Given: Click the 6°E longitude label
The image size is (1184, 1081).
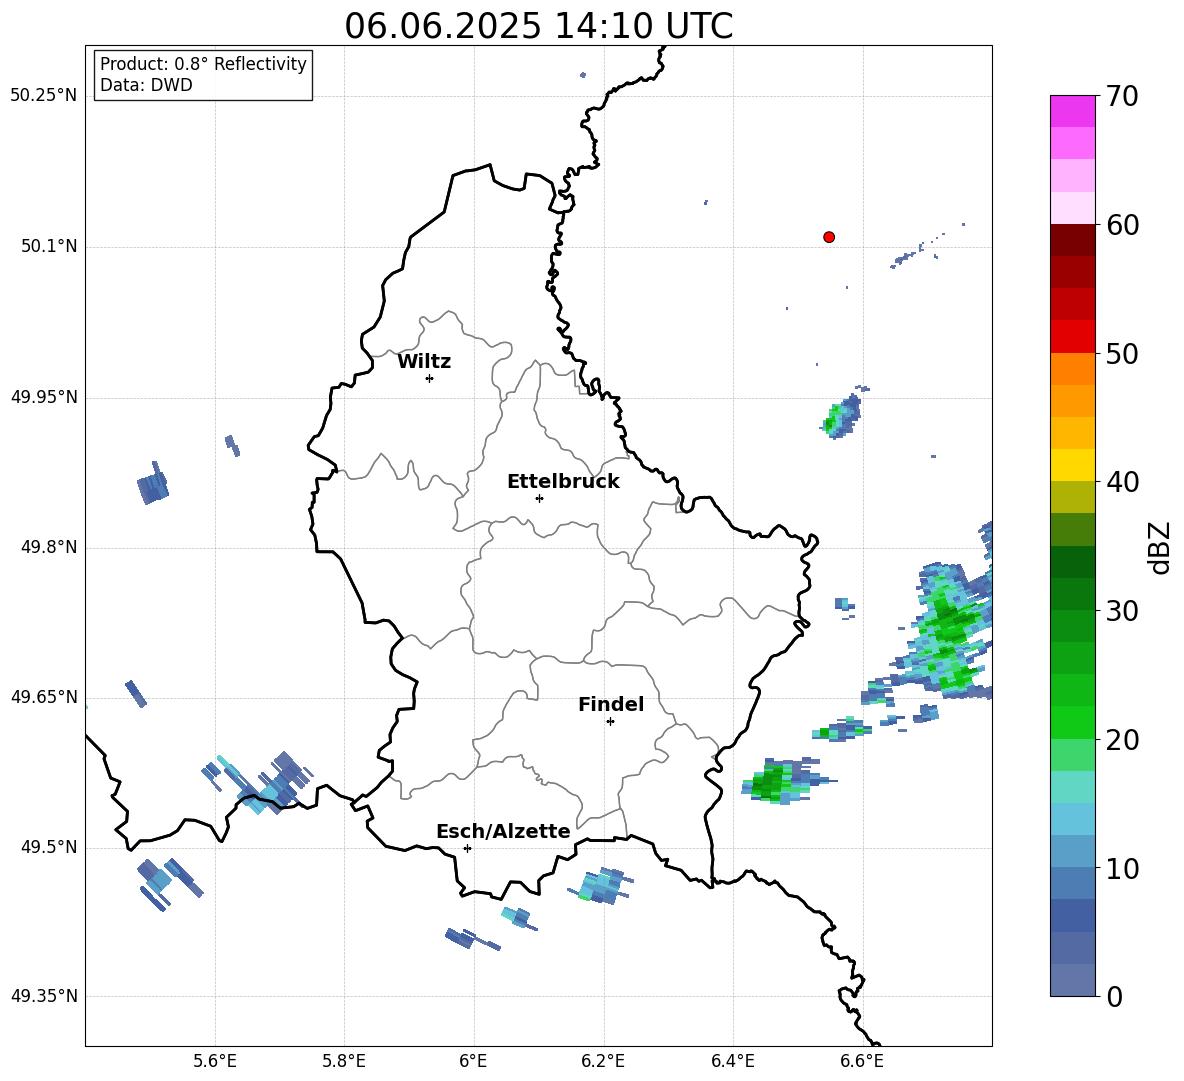Looking at the screenshot, I should [473, 1061].
